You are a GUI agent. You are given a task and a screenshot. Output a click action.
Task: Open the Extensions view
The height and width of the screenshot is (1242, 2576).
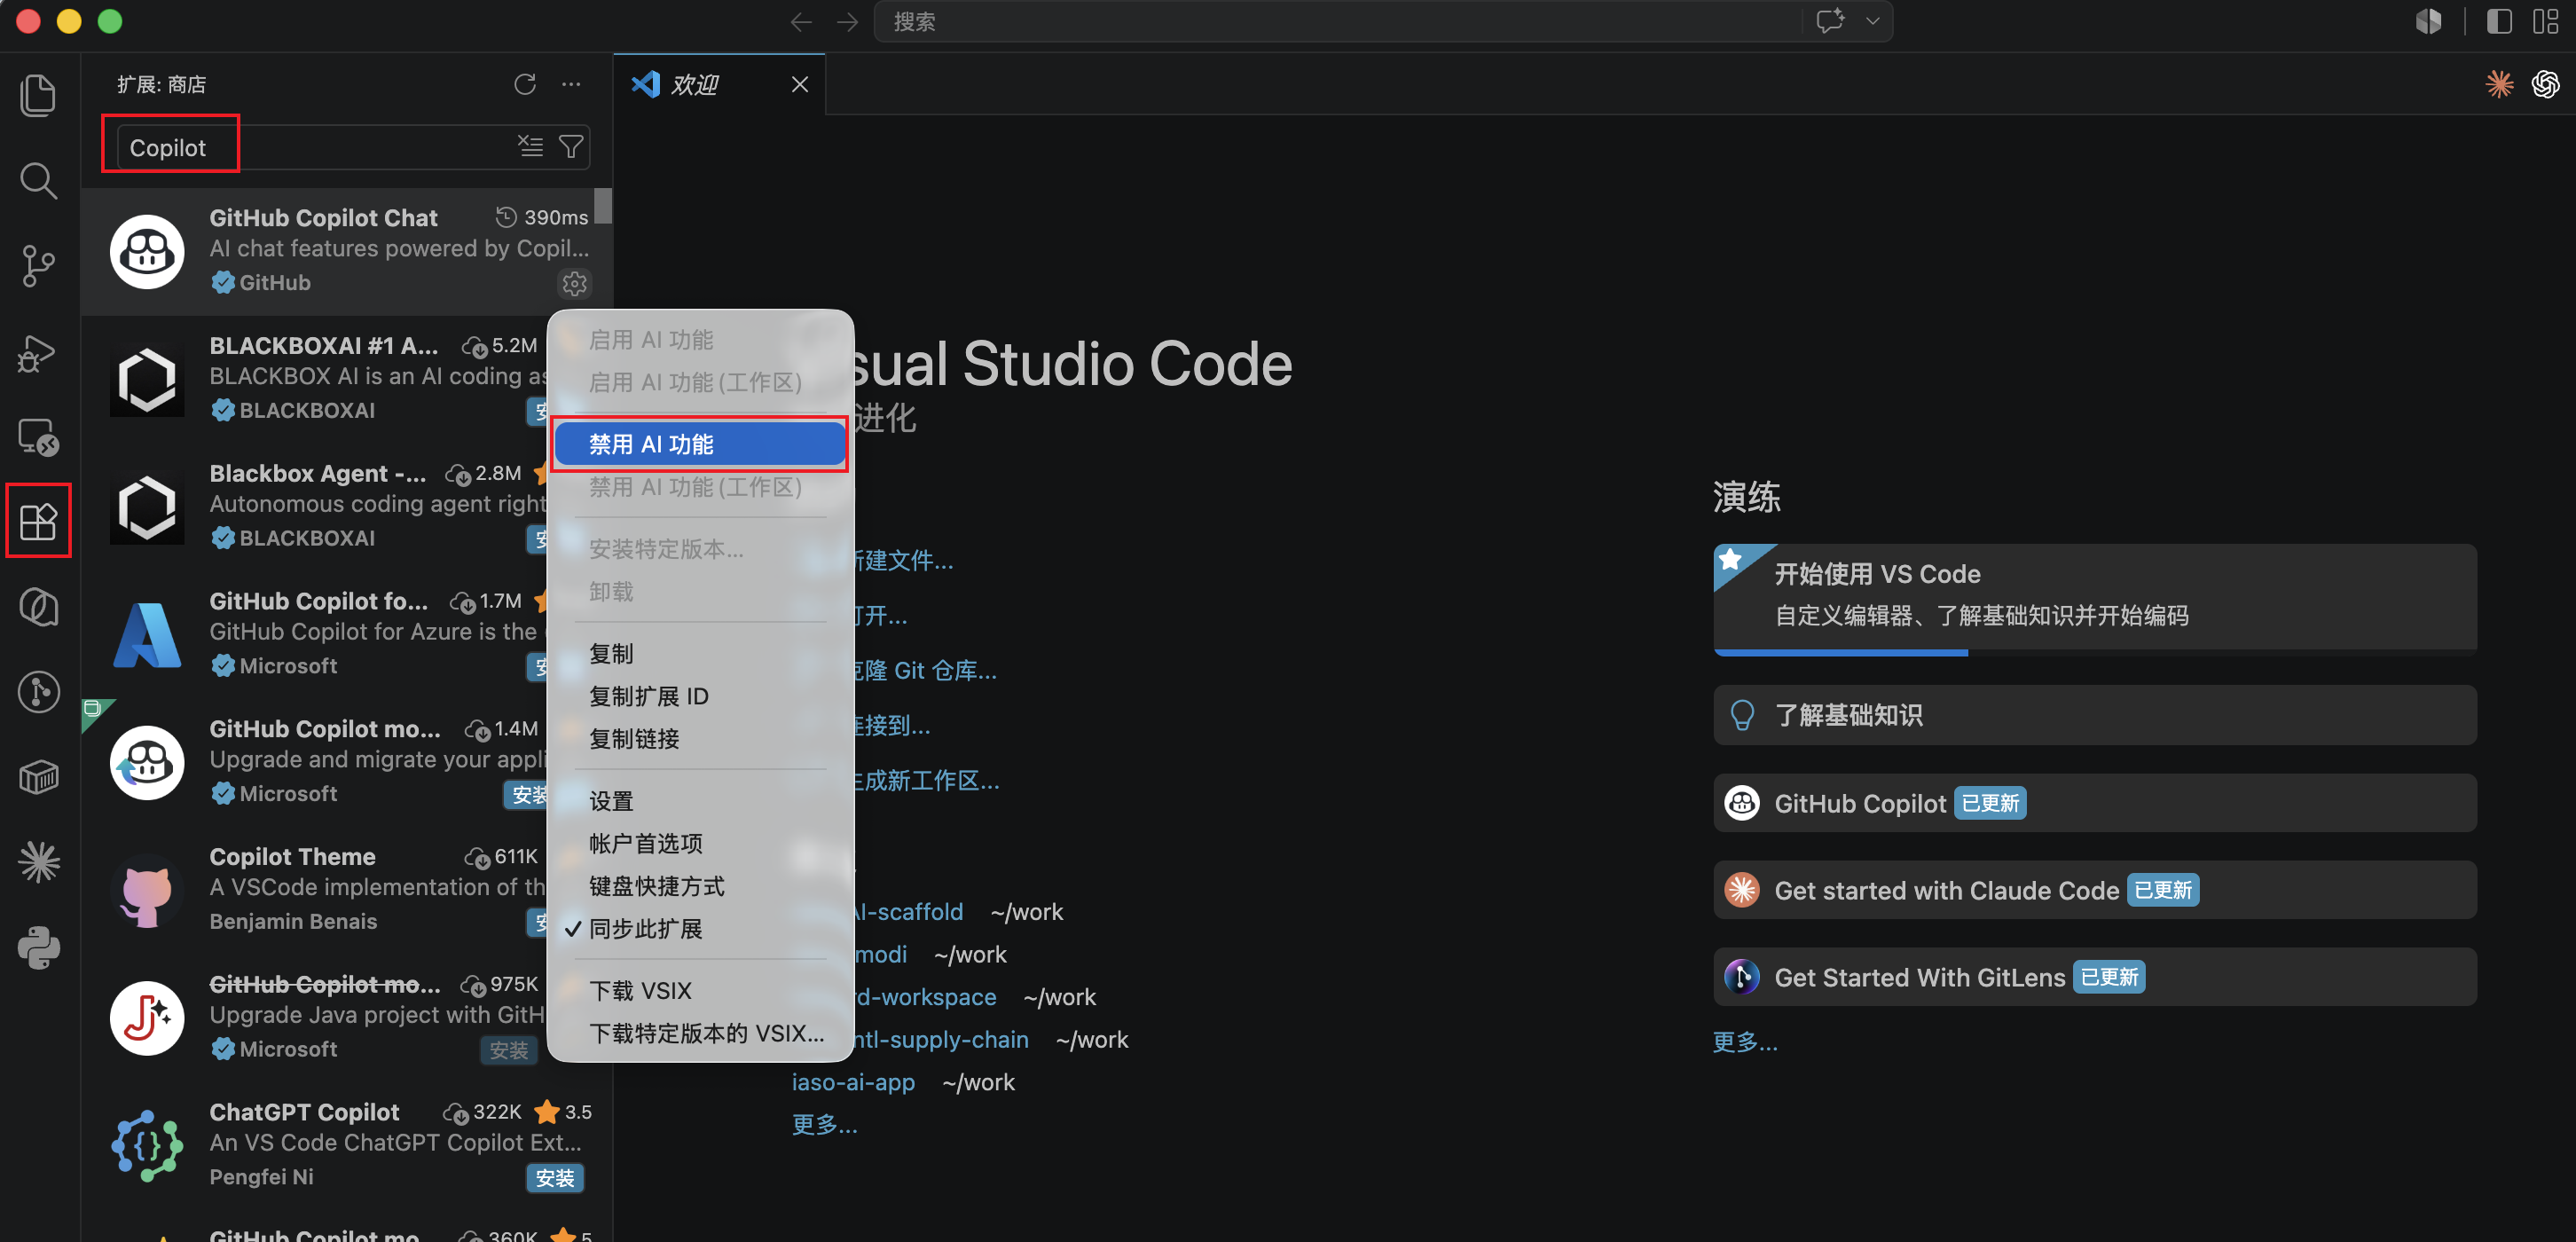point(39,521)
